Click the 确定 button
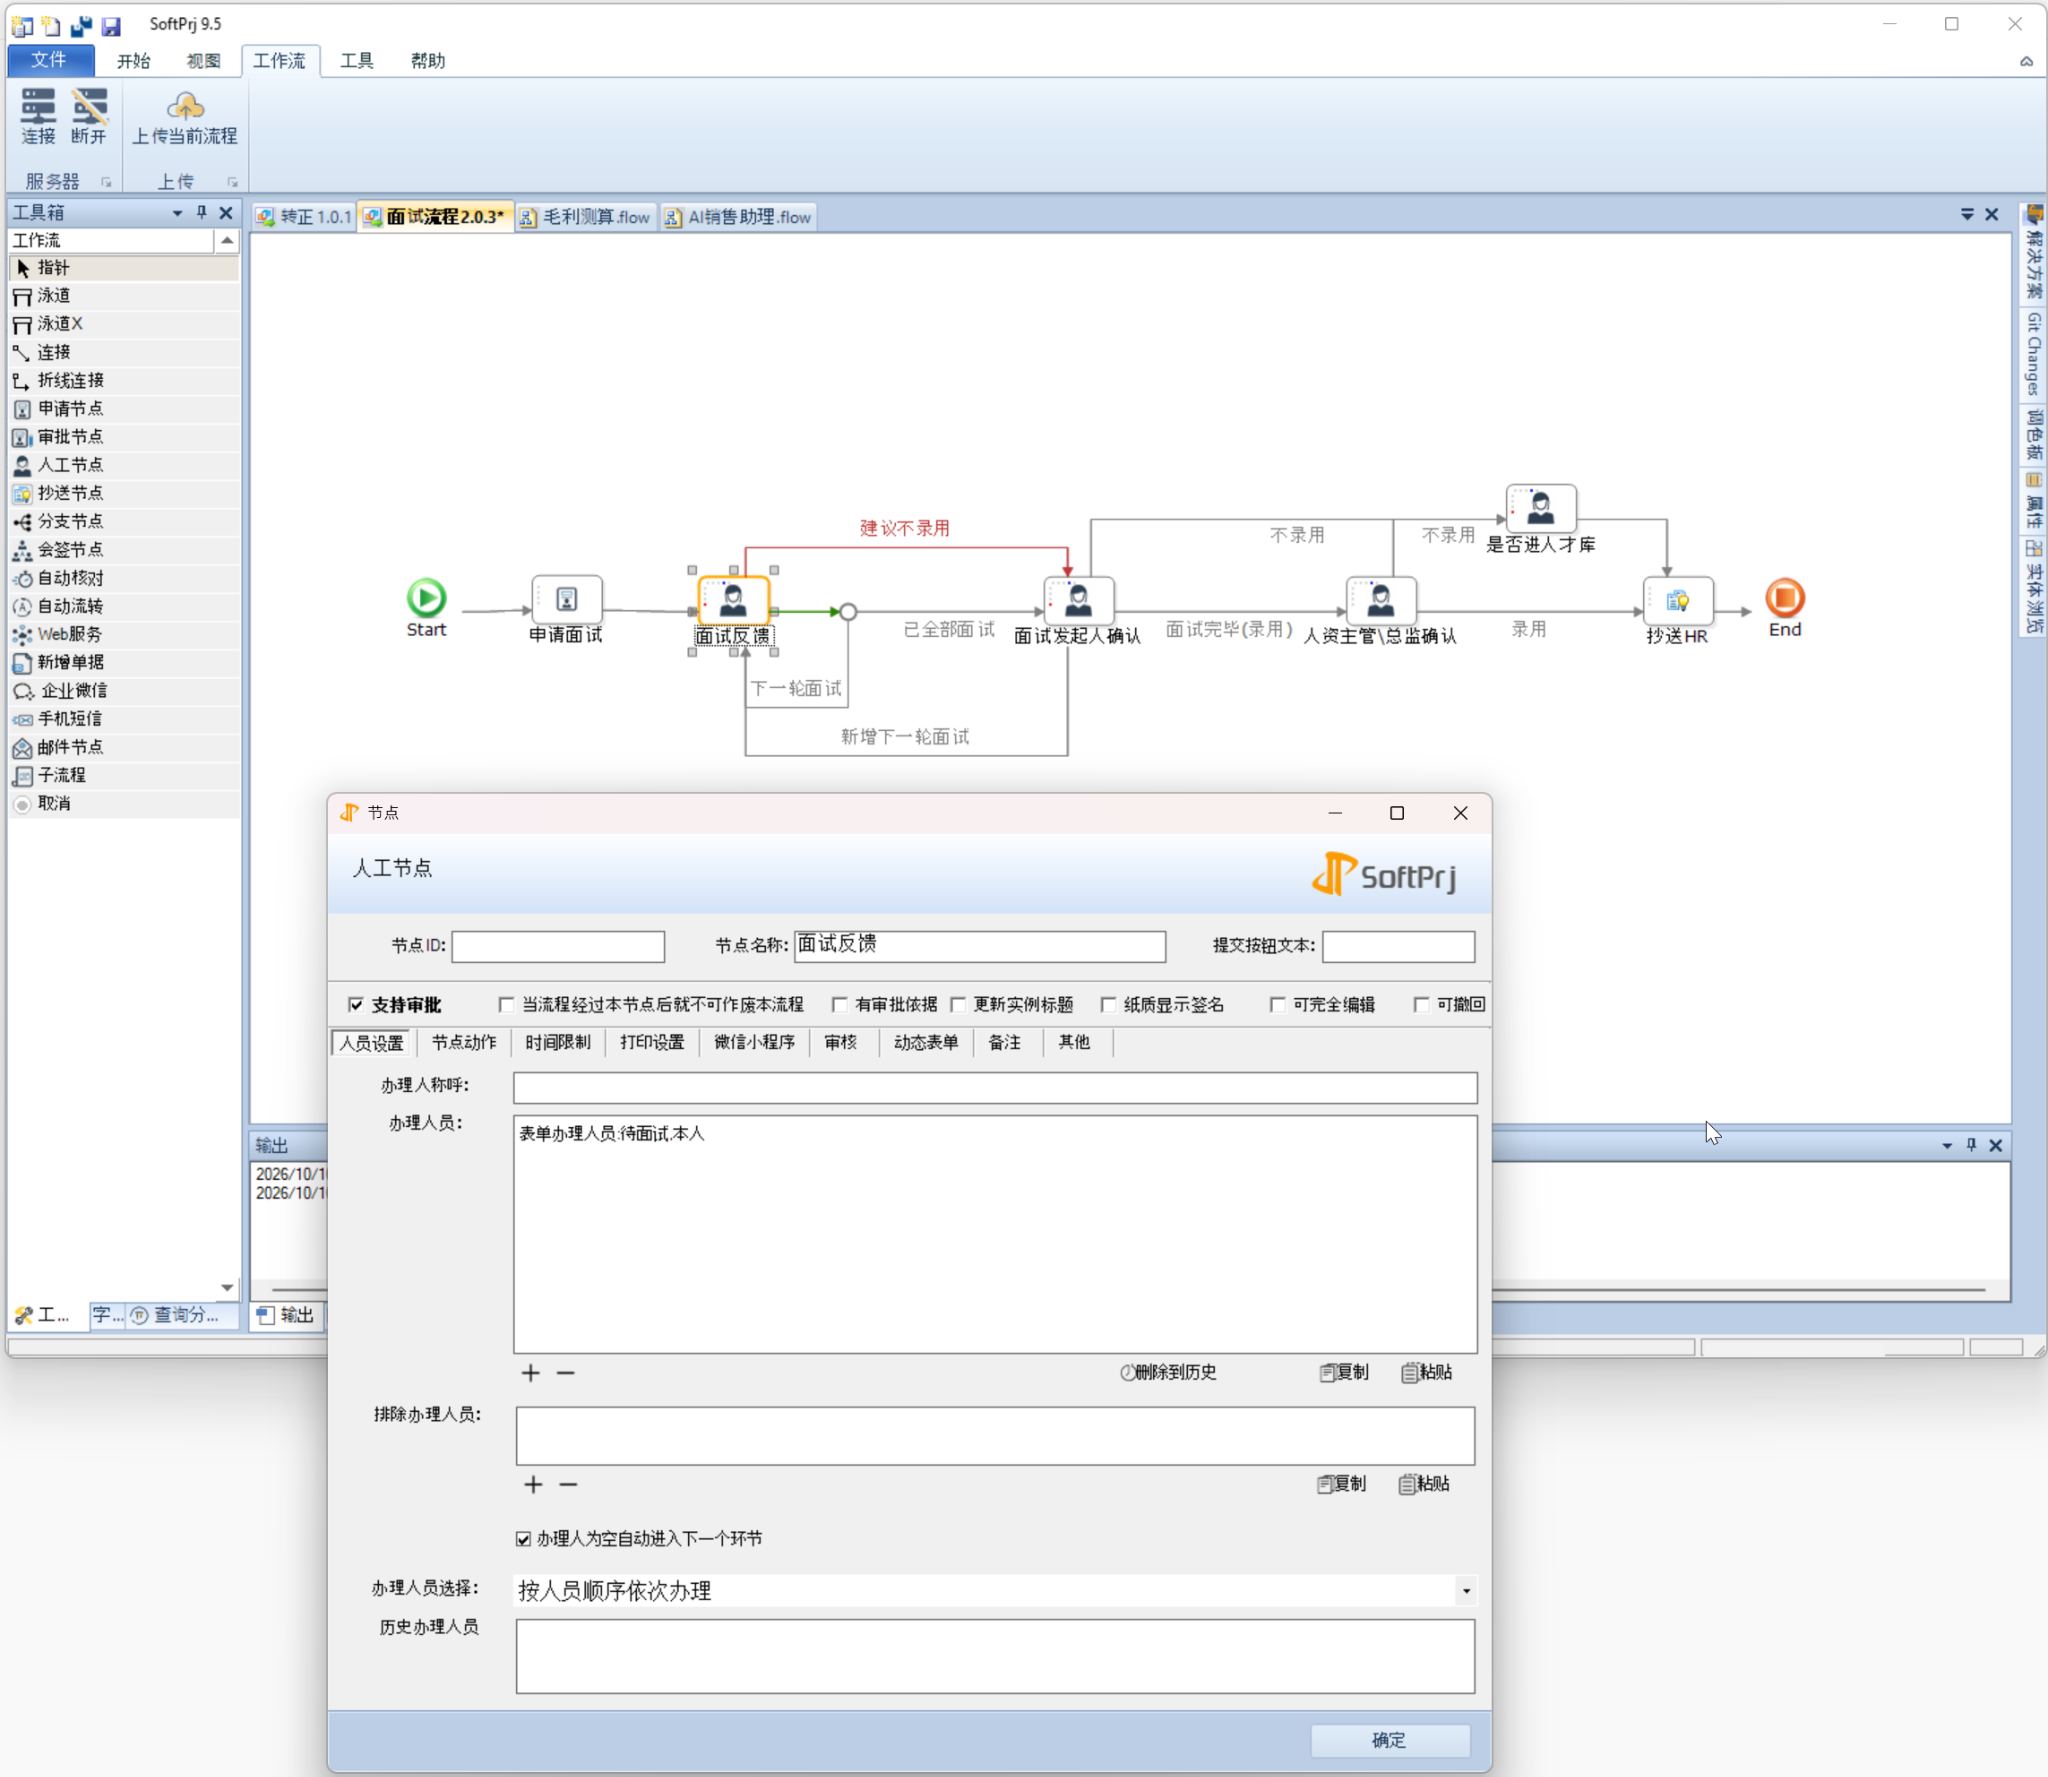Image resolution: width=2048 pixels, height=1777 pixels. point(1390,1741)
